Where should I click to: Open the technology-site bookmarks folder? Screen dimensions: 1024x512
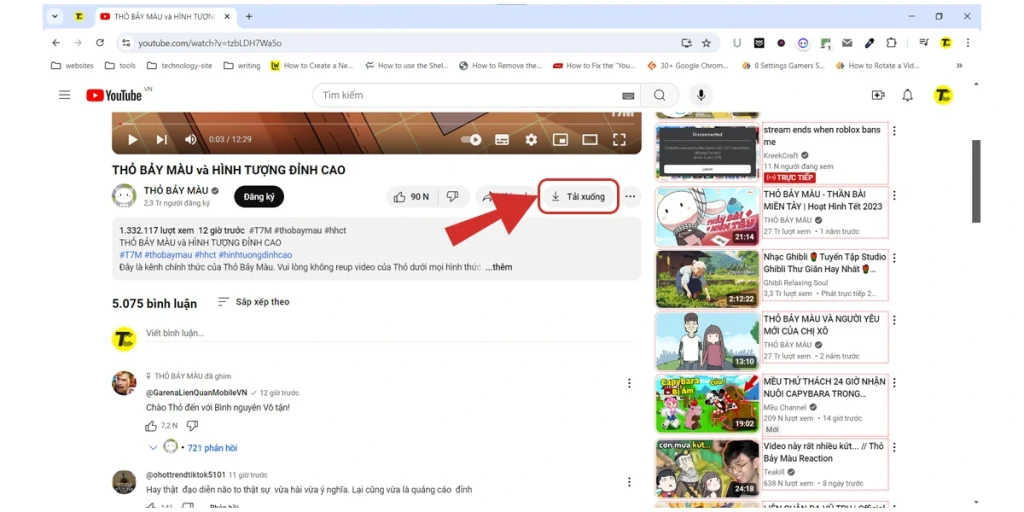pyautogui.click(x=181, y=65)
